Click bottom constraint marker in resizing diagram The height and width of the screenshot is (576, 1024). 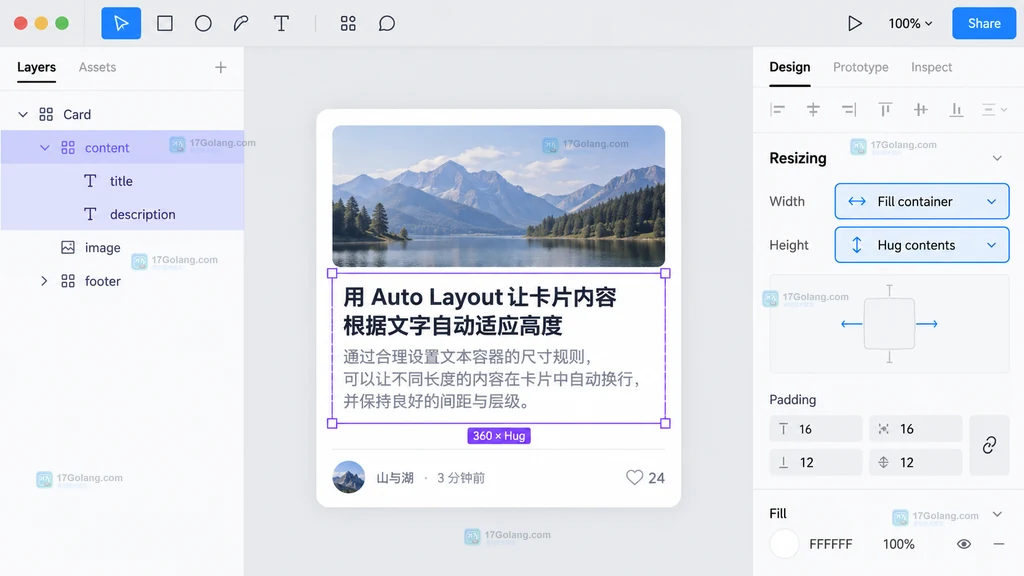[889, 357]
